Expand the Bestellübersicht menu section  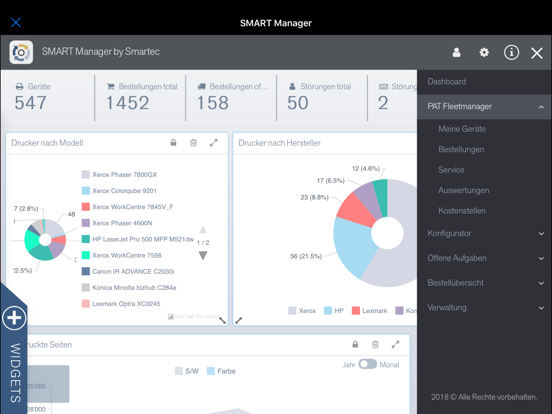[484, 283]
